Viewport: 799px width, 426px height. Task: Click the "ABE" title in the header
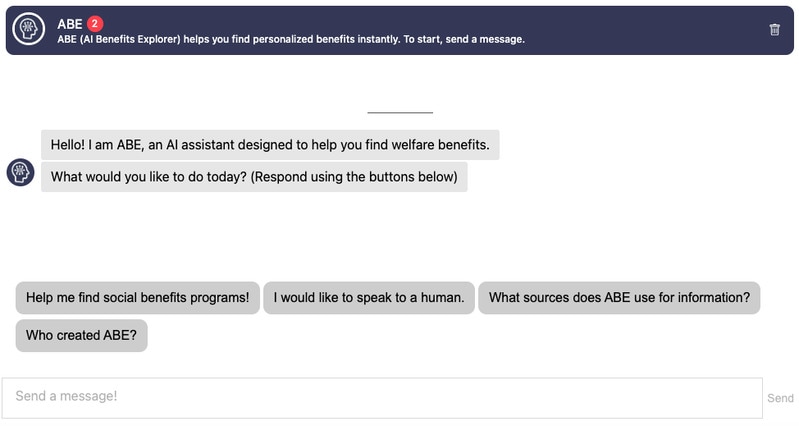coord(70,23)
